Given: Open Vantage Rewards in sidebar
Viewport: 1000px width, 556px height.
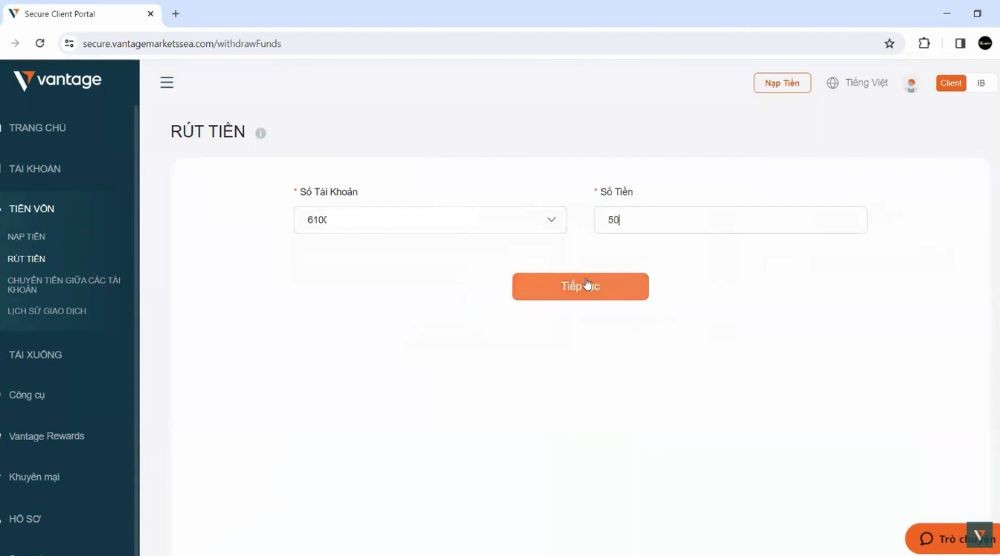Looking at the screenshot, I should point(47,436).
